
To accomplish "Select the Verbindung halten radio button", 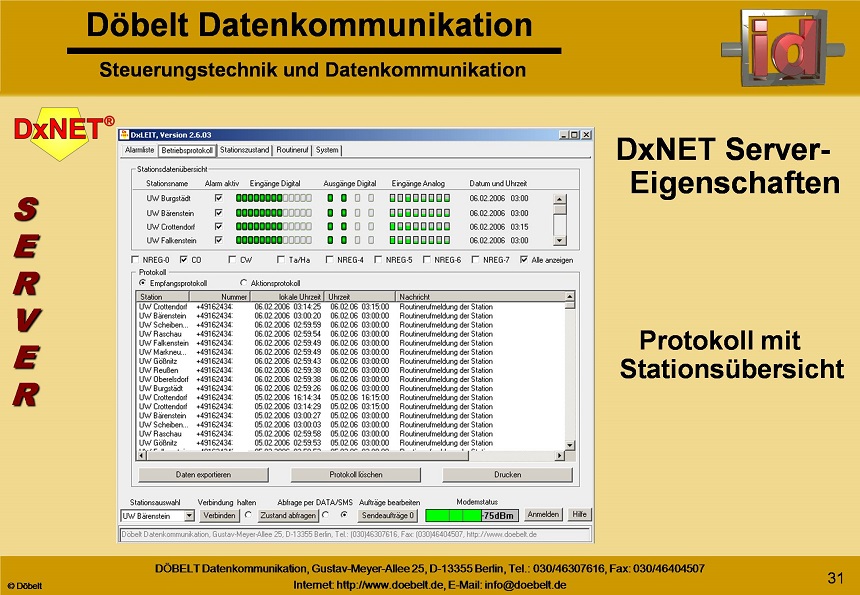I will pos(248,515).
